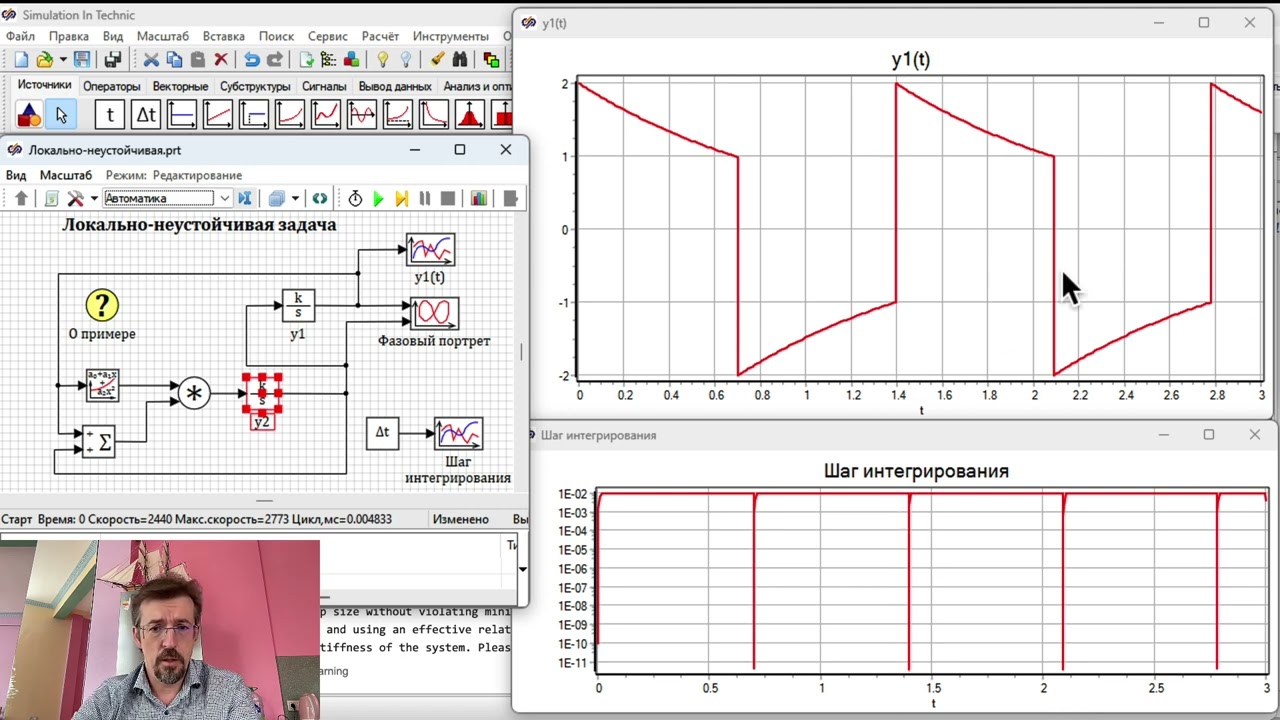The height and width of the screenshot is (720, 1280).
Task: Click the red X Delete icon
Action: point(221,60)
